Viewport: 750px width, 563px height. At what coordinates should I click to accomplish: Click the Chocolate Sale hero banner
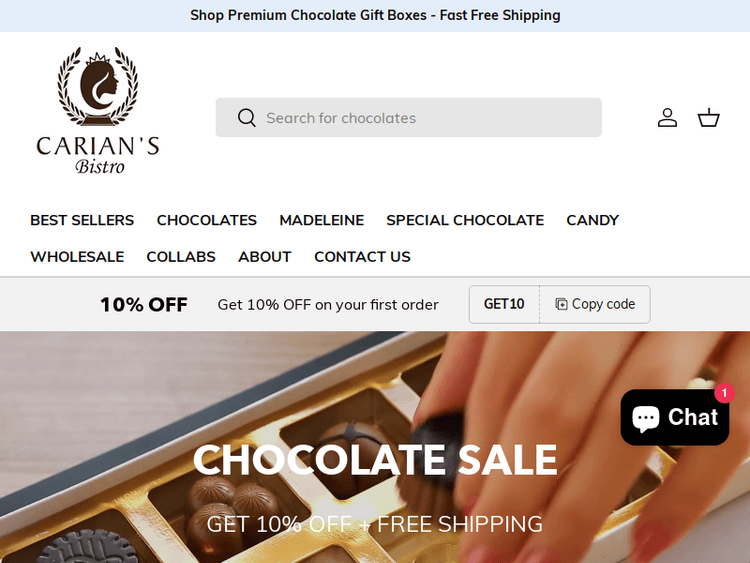[375, 447]
